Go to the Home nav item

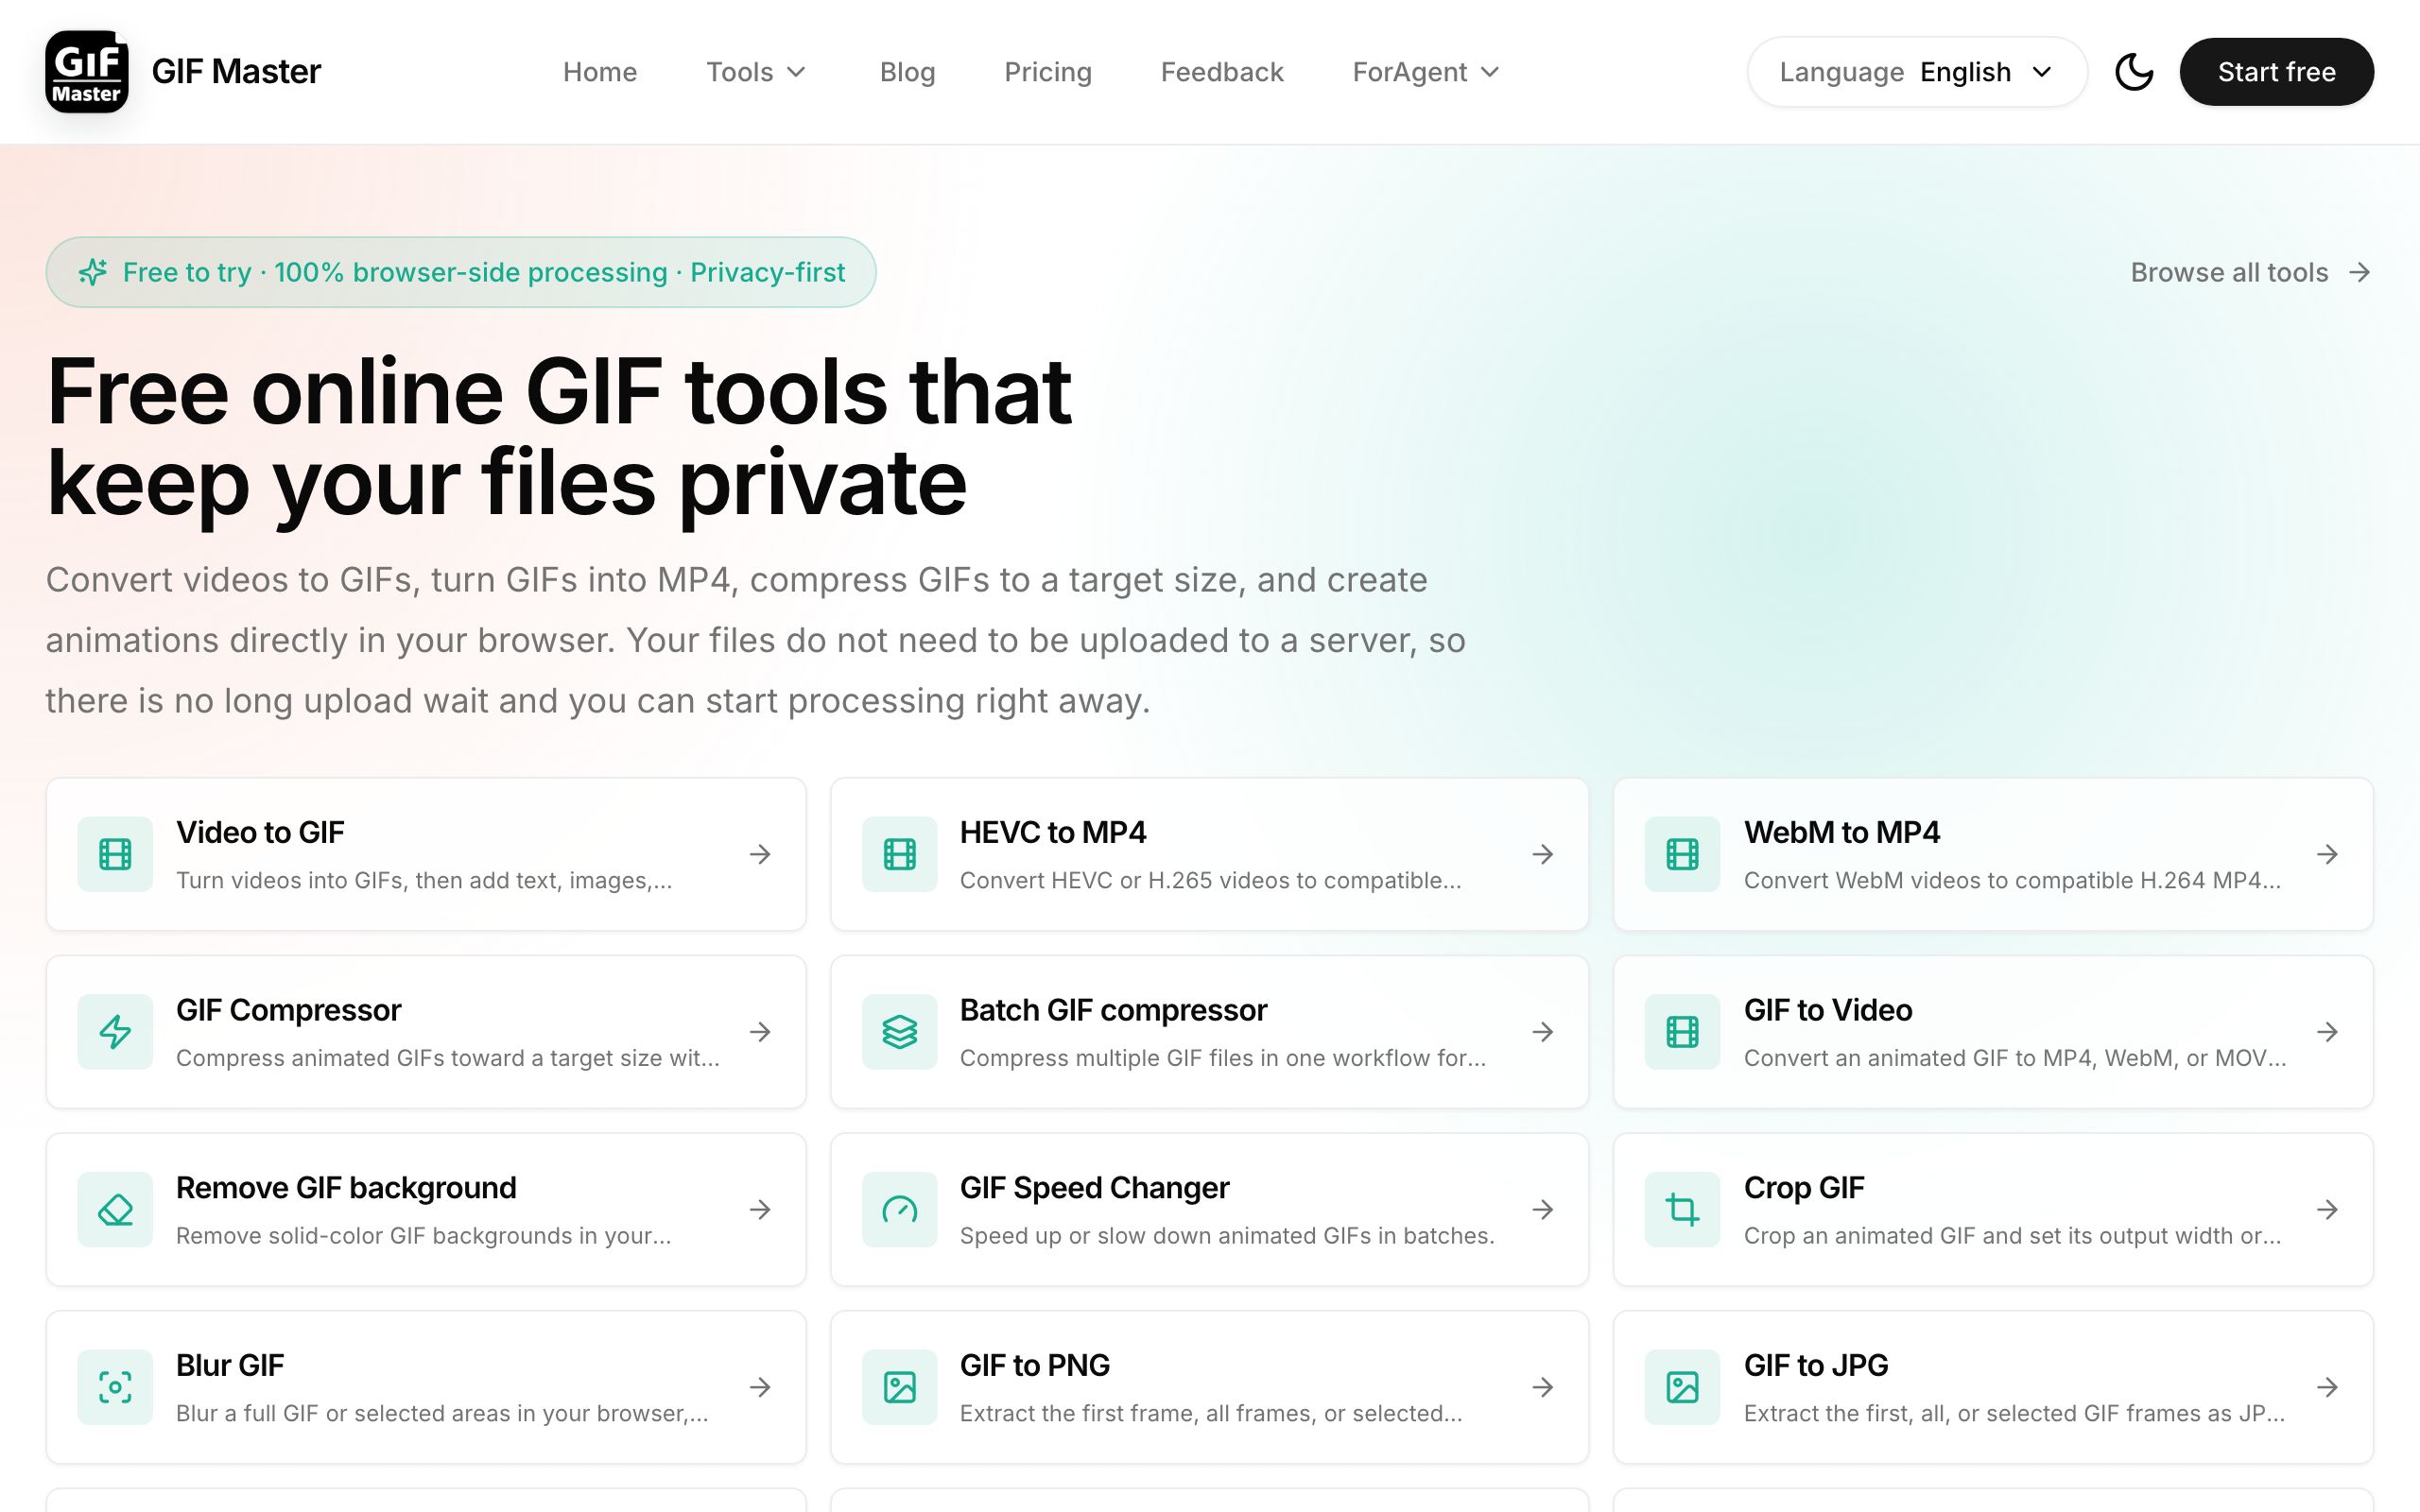[600, 72]
